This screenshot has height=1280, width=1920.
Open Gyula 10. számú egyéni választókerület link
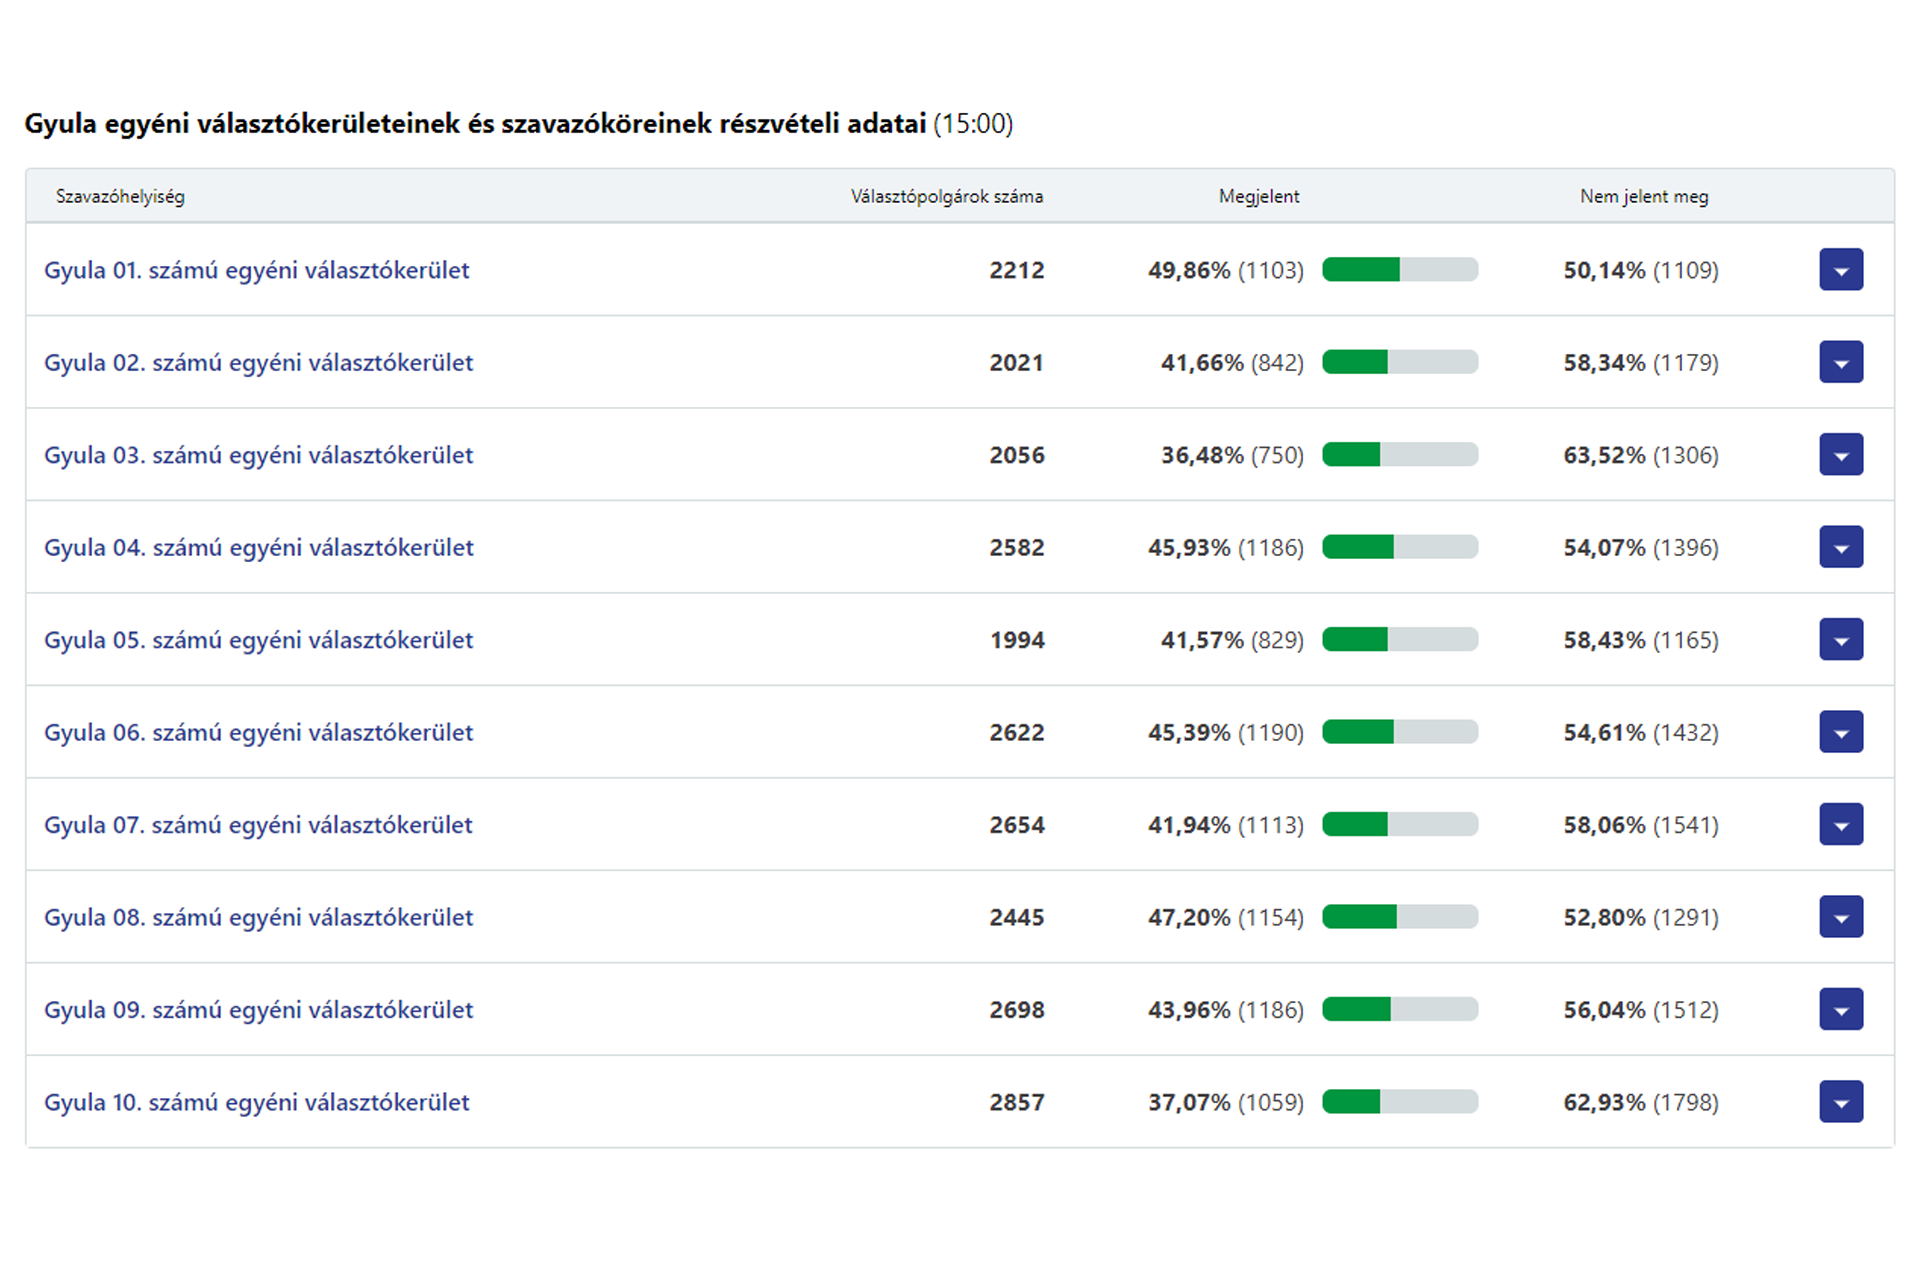point(256,1102)
